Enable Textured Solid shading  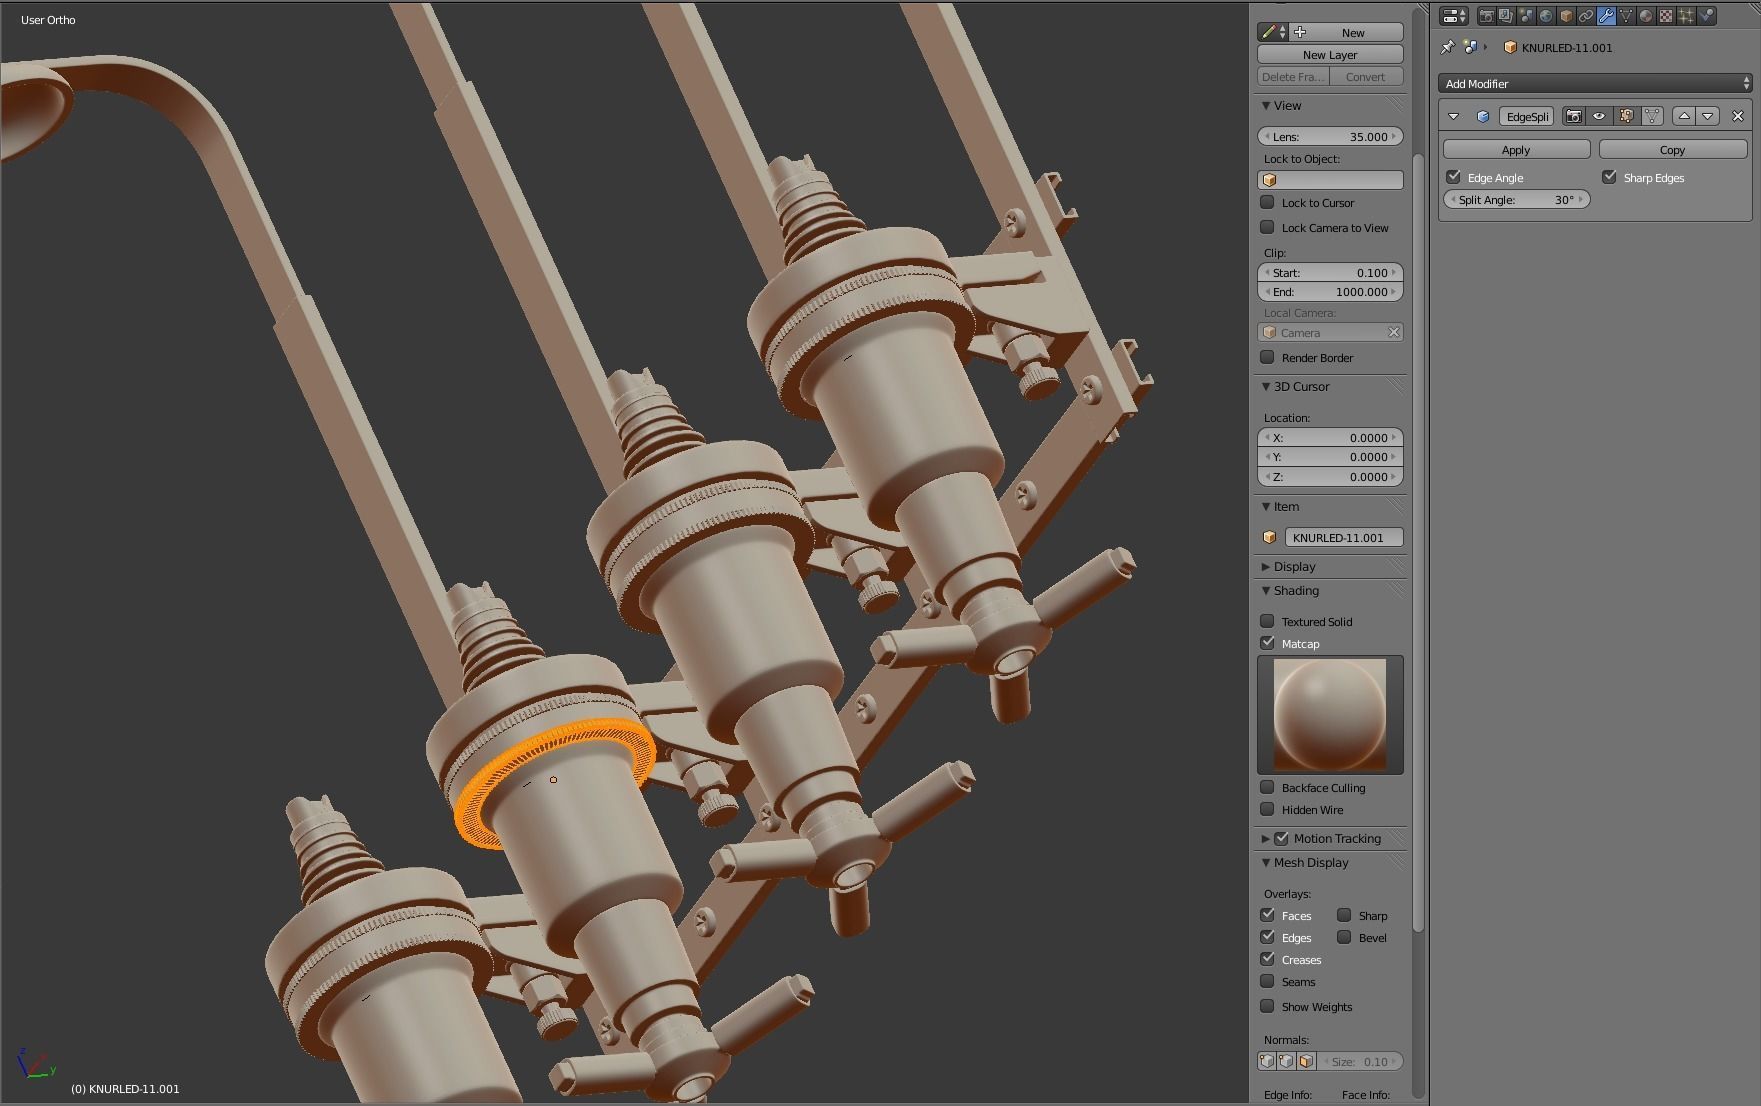pyautogui.click(x=1267, y=621)
